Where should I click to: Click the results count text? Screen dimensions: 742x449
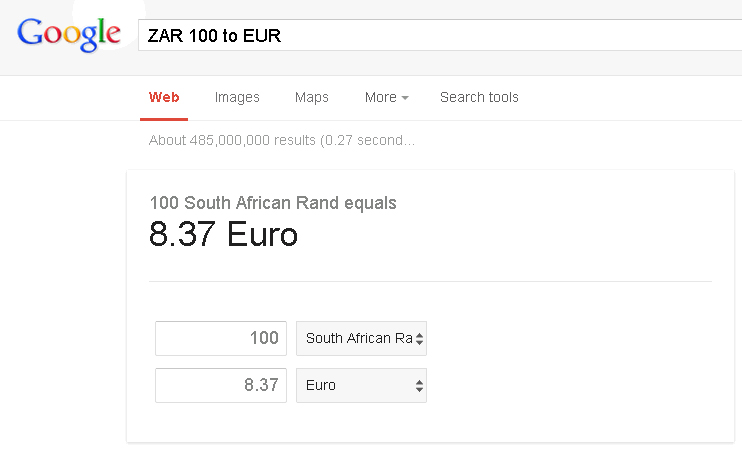pos(281,141)
